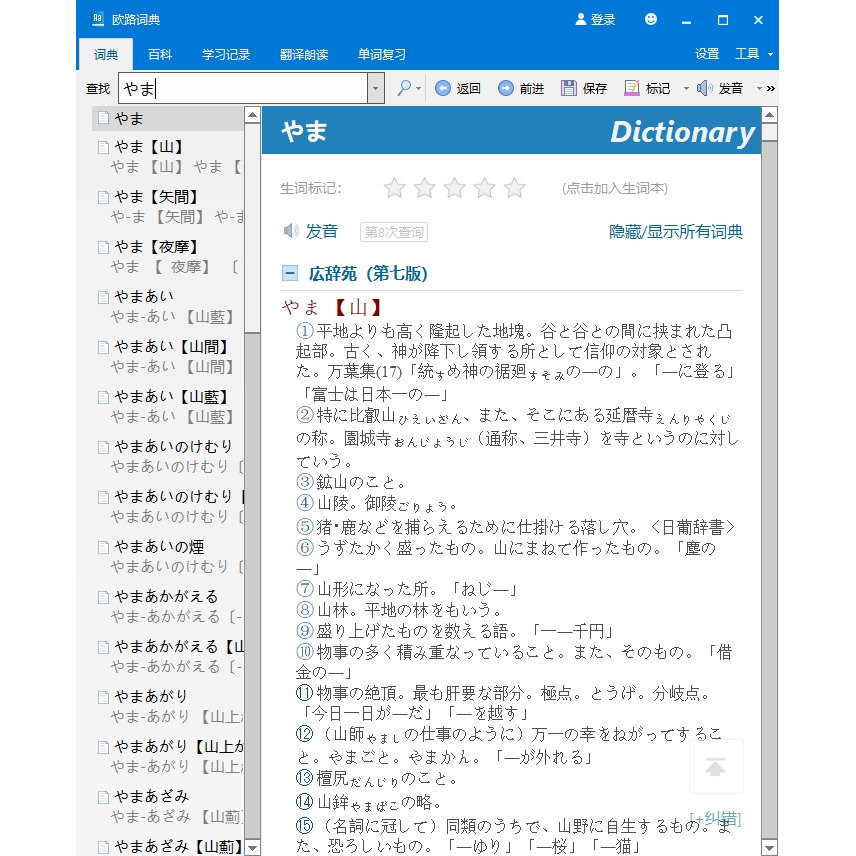Image resolution: width=856 pixels, height=856 pixels.
Task: Click the 发音 text link in article
Action: [322, 231]
